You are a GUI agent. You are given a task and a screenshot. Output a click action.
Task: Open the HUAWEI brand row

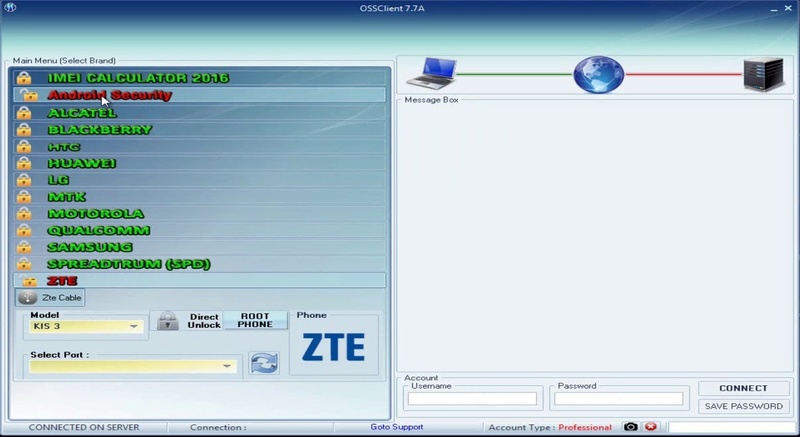pyautogui.click(x=199, y=163)
